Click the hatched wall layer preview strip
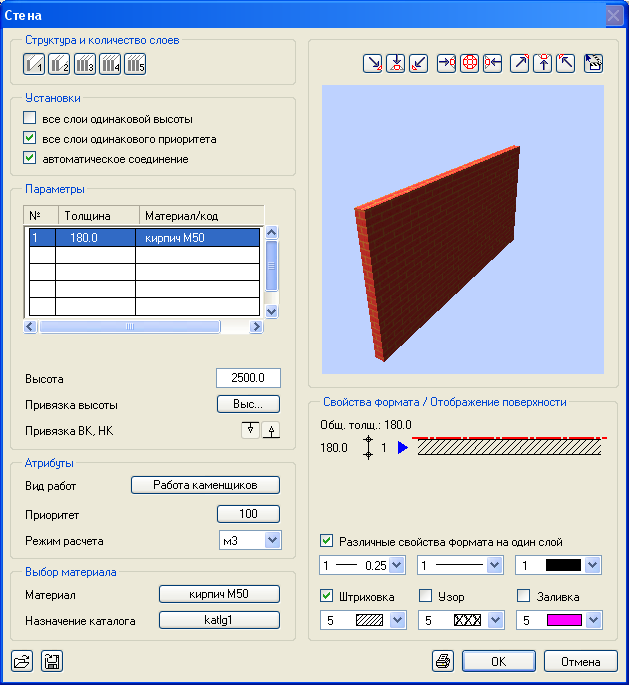629x685 pixels. (509, 446)
